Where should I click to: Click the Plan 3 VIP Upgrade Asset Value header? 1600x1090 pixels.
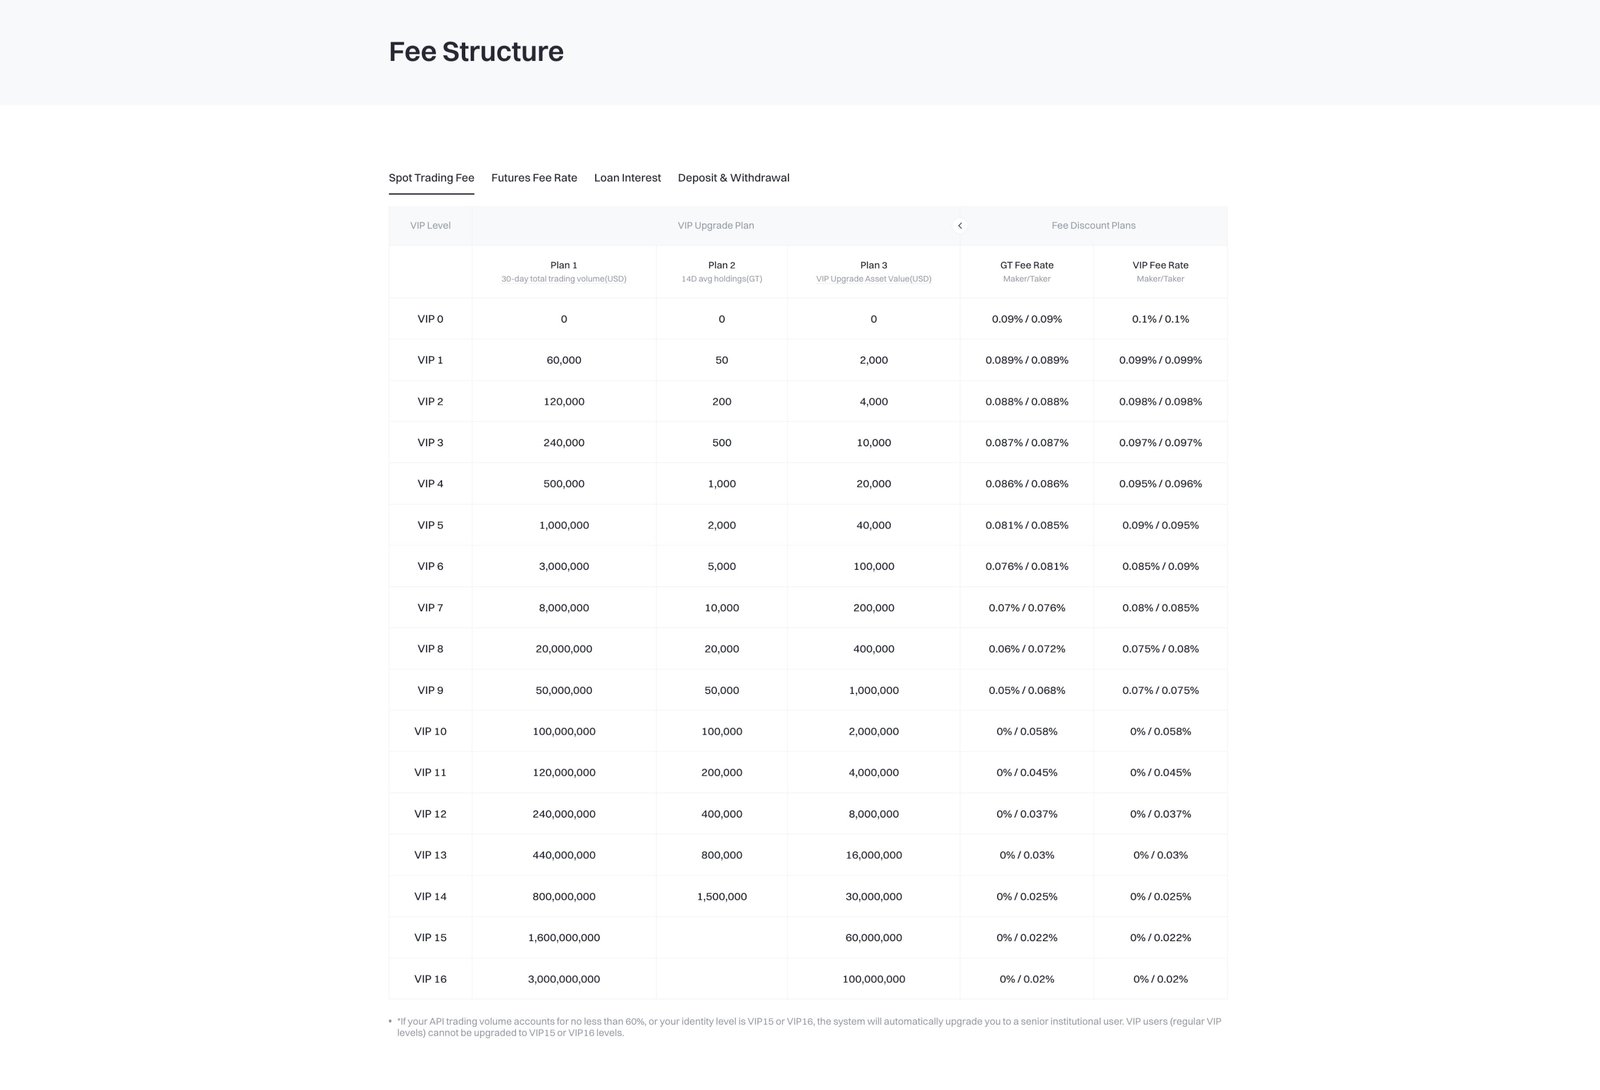pos(874,272)
